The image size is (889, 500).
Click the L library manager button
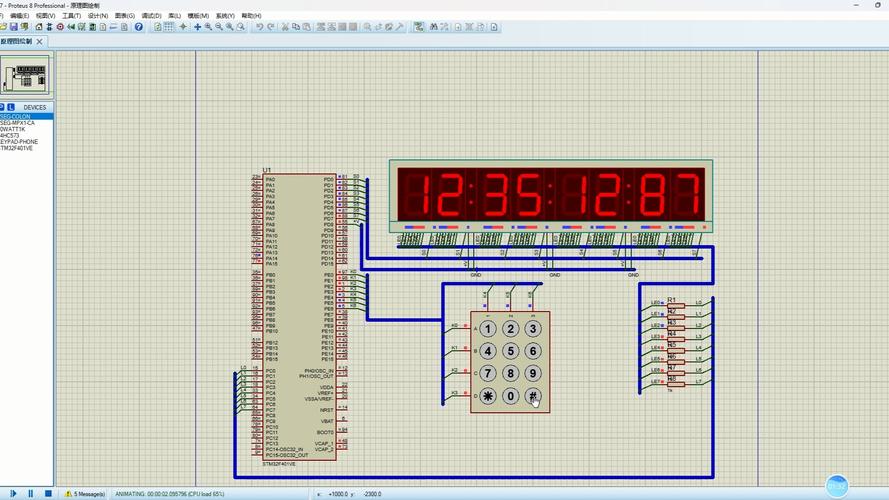(x=11, y=107)
